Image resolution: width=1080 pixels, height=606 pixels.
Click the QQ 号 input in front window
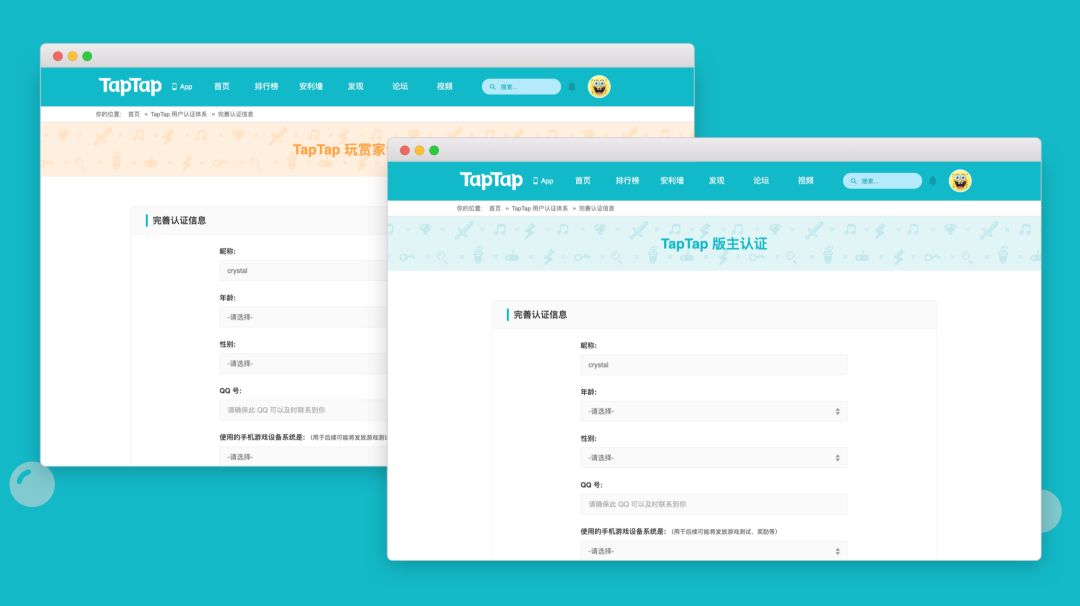(714, 504)
